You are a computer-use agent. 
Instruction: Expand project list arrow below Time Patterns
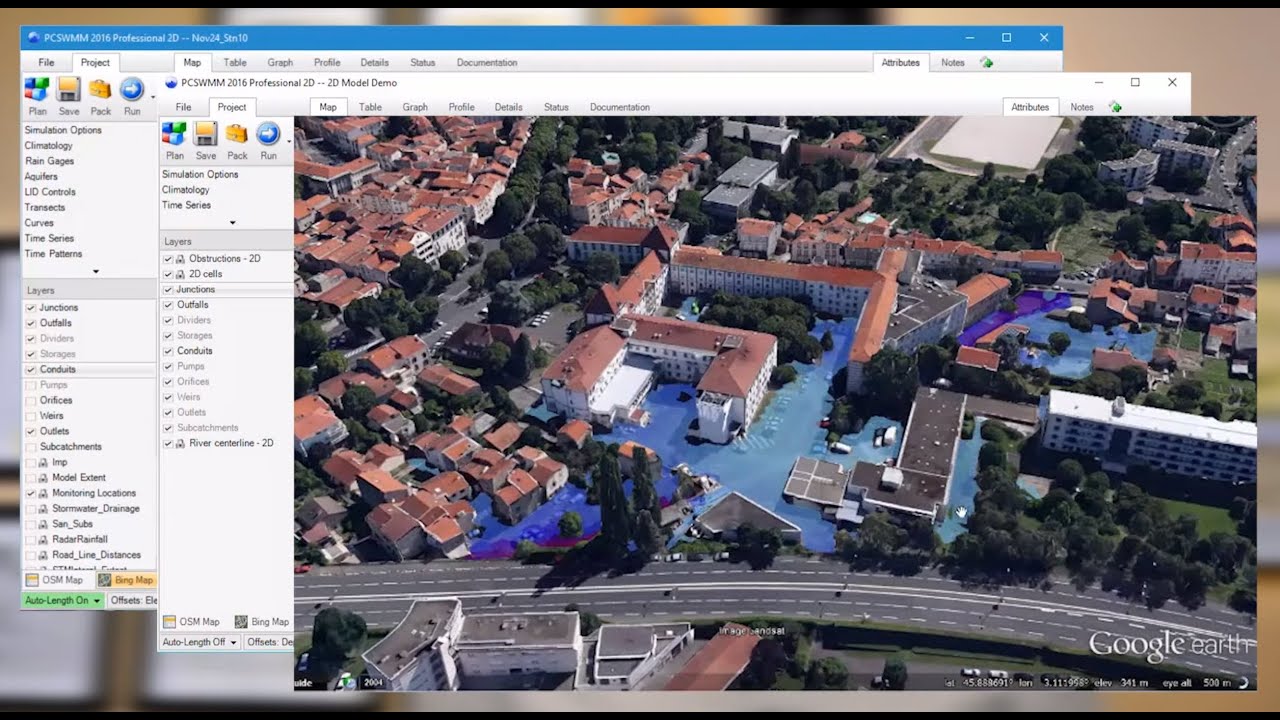click(x=96, y=271)
